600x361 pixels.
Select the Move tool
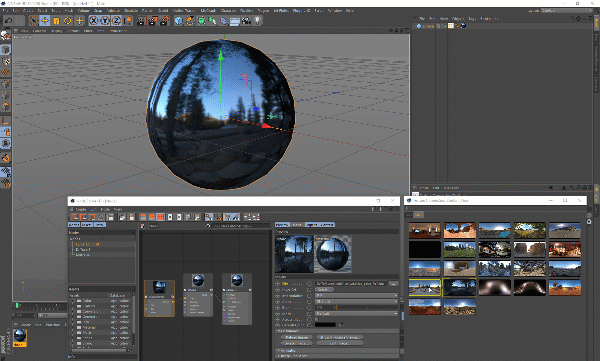45,21
